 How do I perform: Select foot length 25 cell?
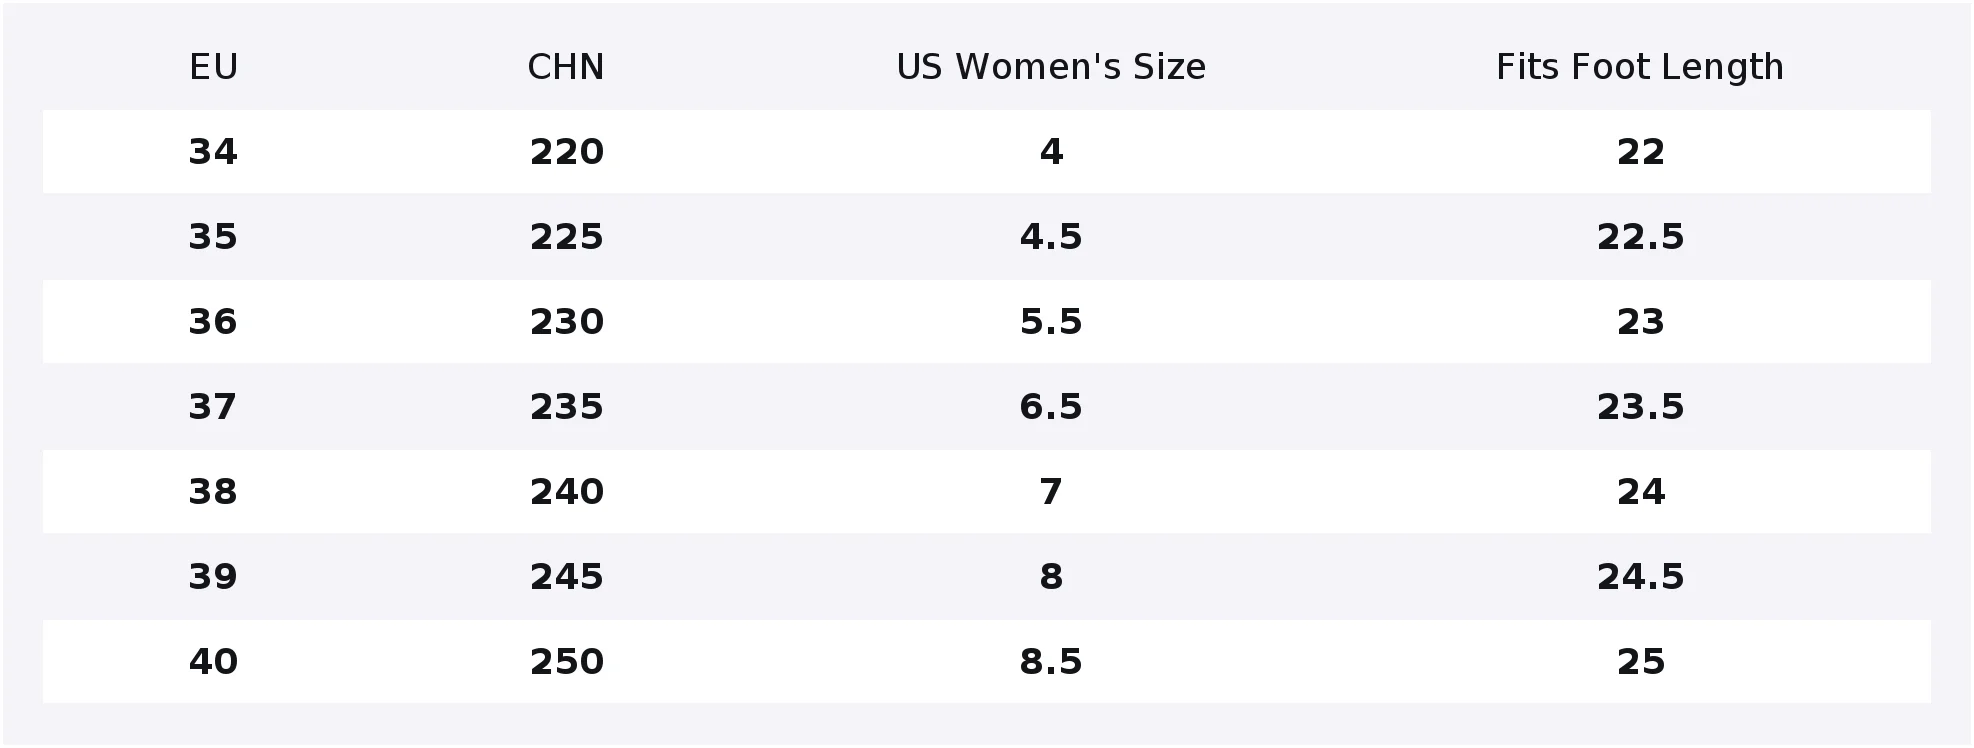point(1640,662)
